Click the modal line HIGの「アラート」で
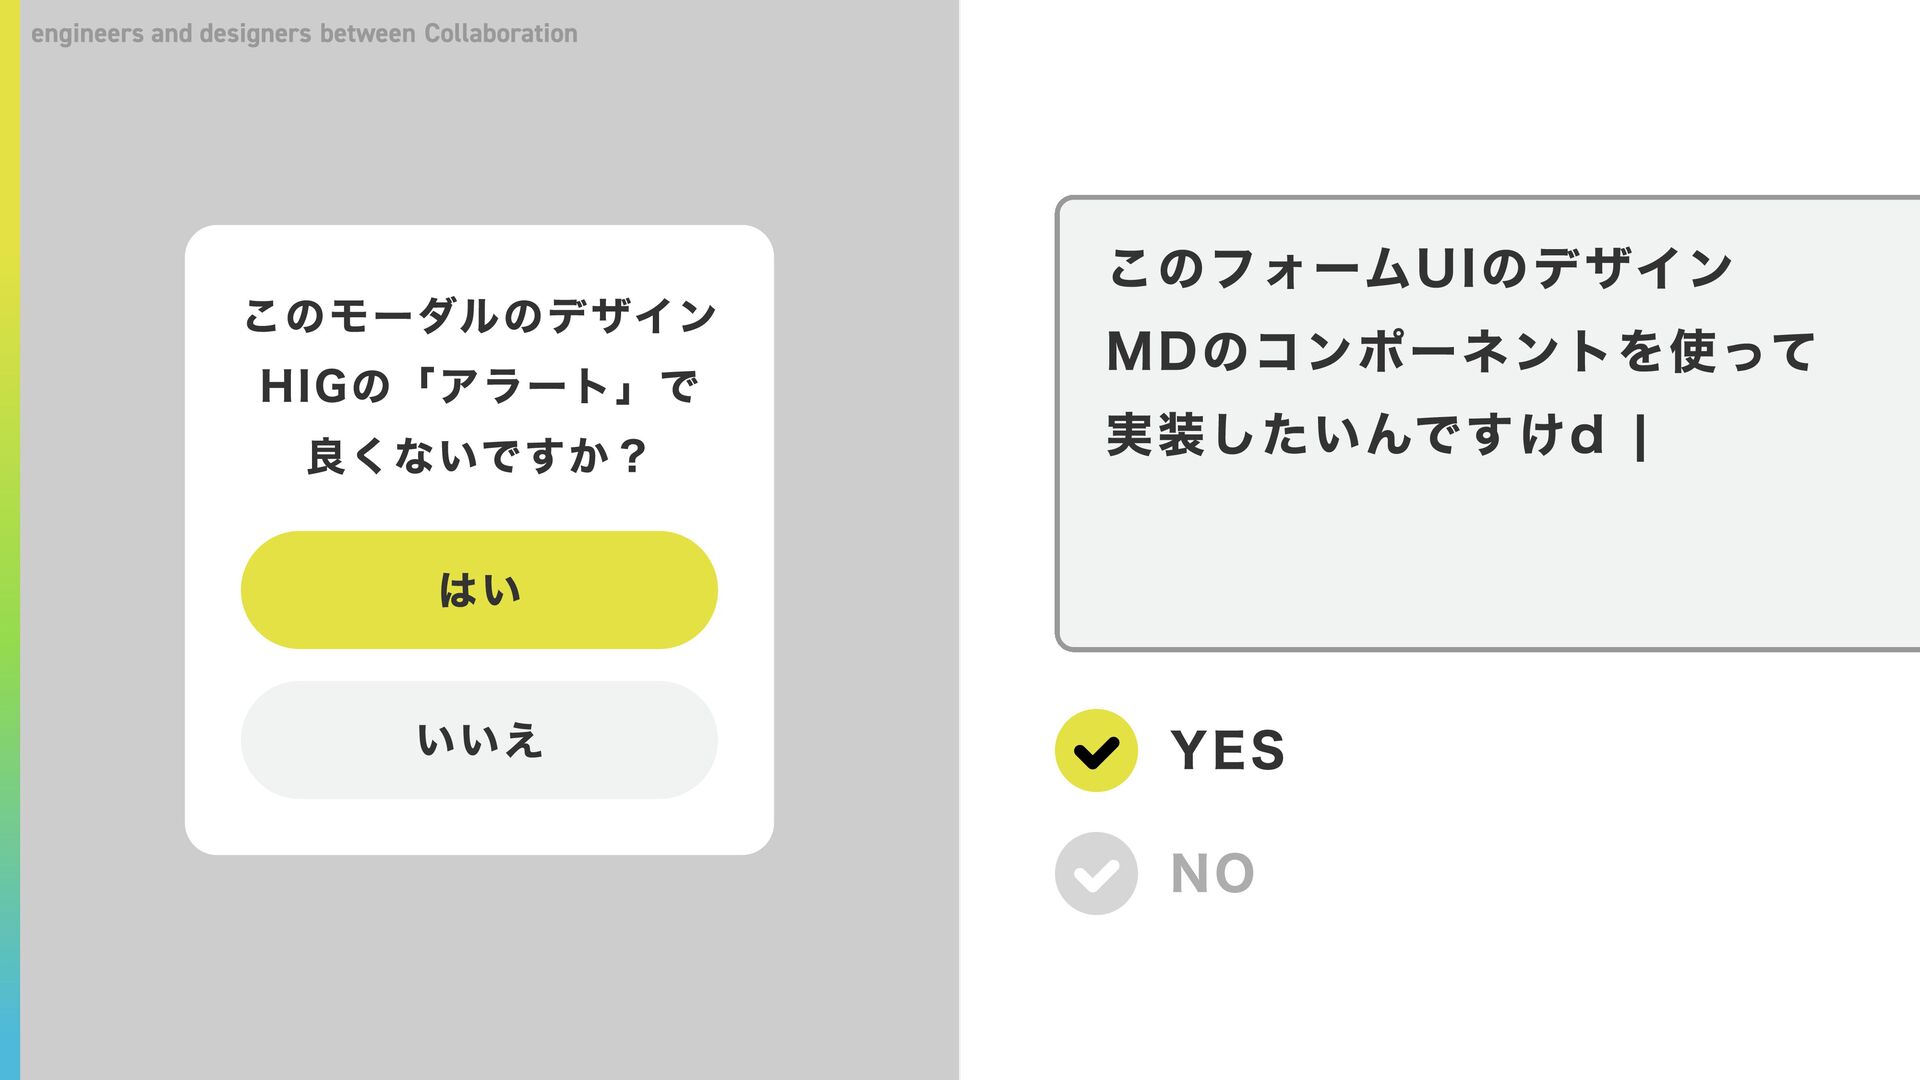Image resolution: width=1920 pixels, height=1080 pixels. click(x=479, y=386)
